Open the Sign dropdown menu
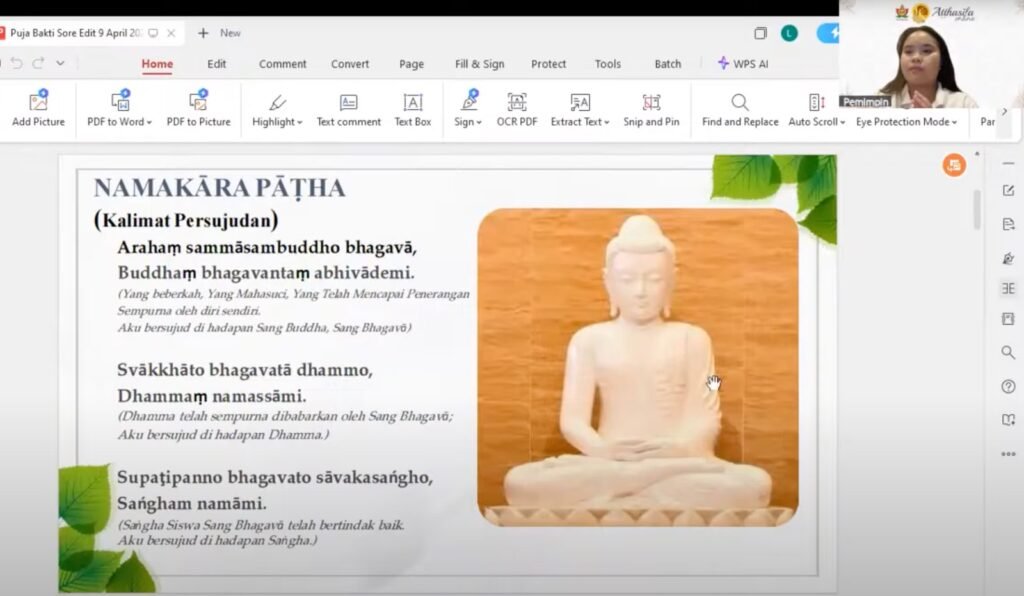The height and width of the screenshot is (596, 1024). (x=479, y=123)
